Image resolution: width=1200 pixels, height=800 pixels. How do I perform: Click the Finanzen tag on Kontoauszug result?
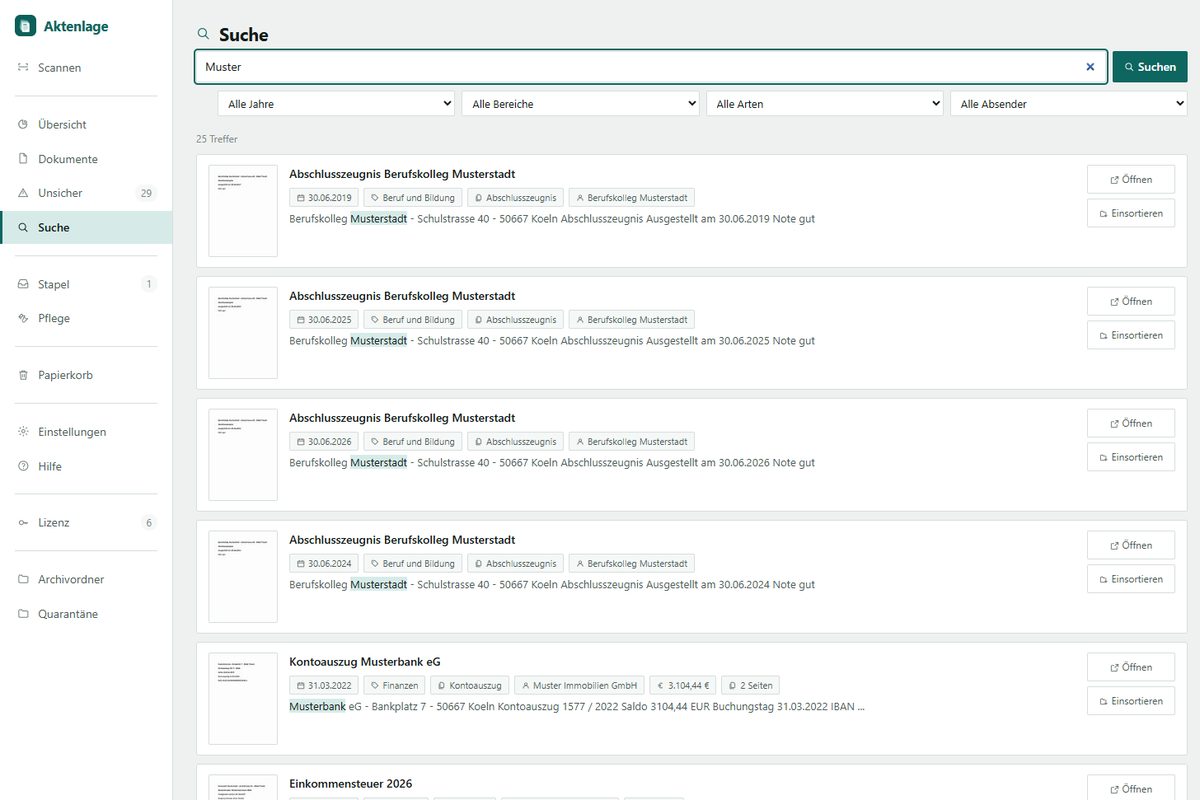394,686
